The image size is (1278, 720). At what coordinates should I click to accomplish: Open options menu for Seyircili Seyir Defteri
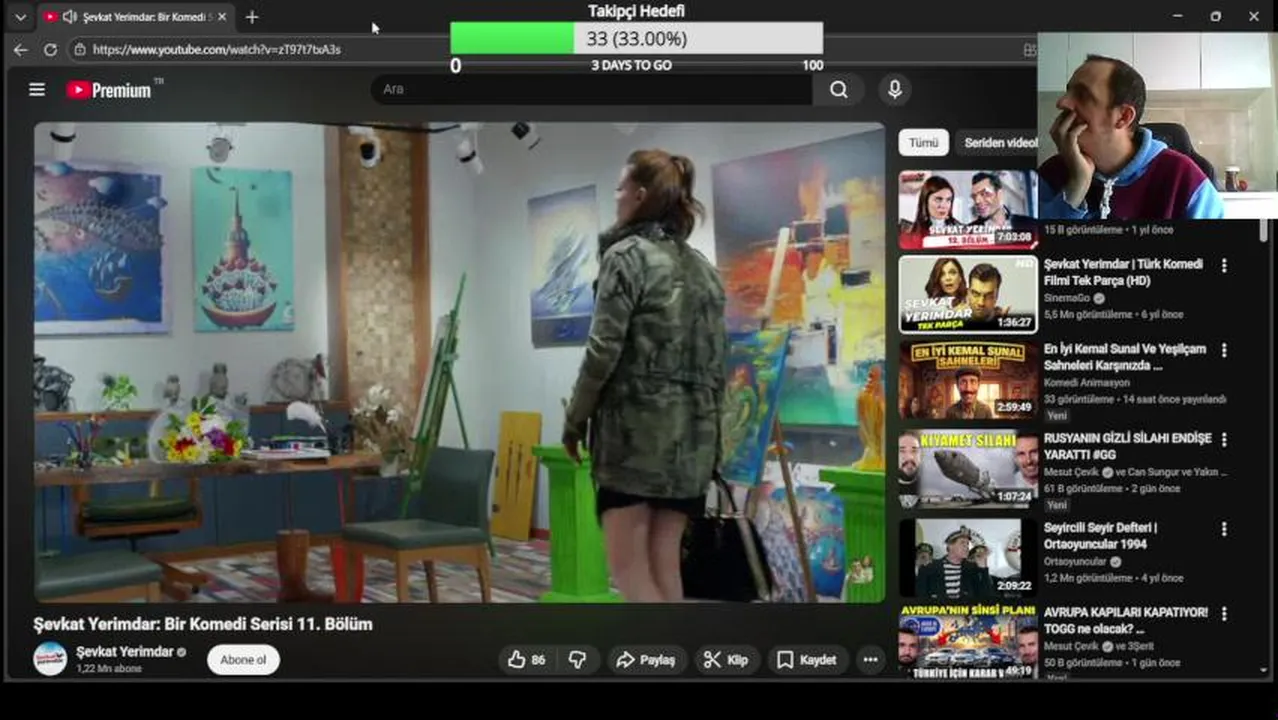1224,529
